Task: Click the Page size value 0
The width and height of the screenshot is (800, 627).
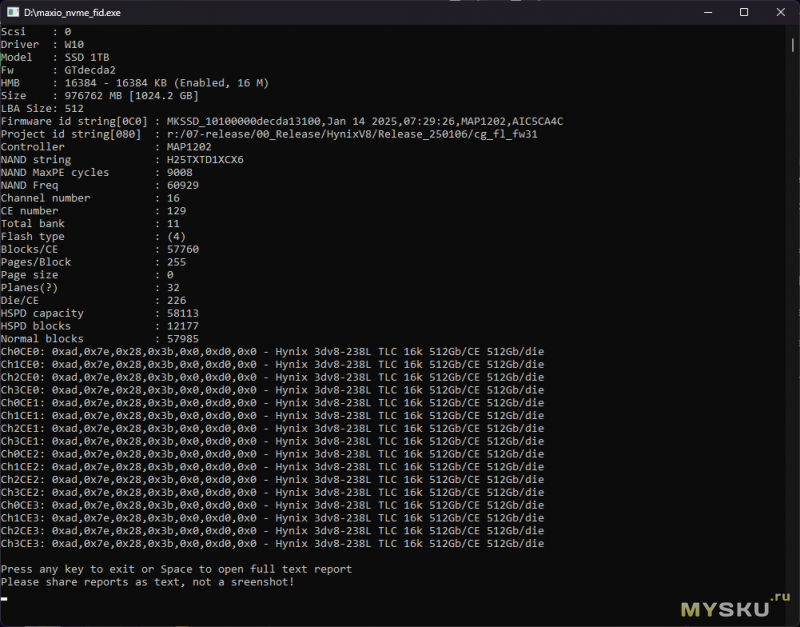Action: pyautogui.click(x=170, y=274)
